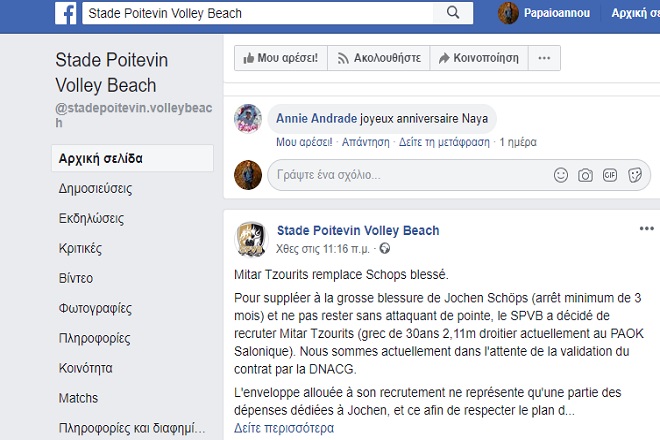Open Κριτικές in sidebar
Screen dimensions: 660x440
click(80, 248)
